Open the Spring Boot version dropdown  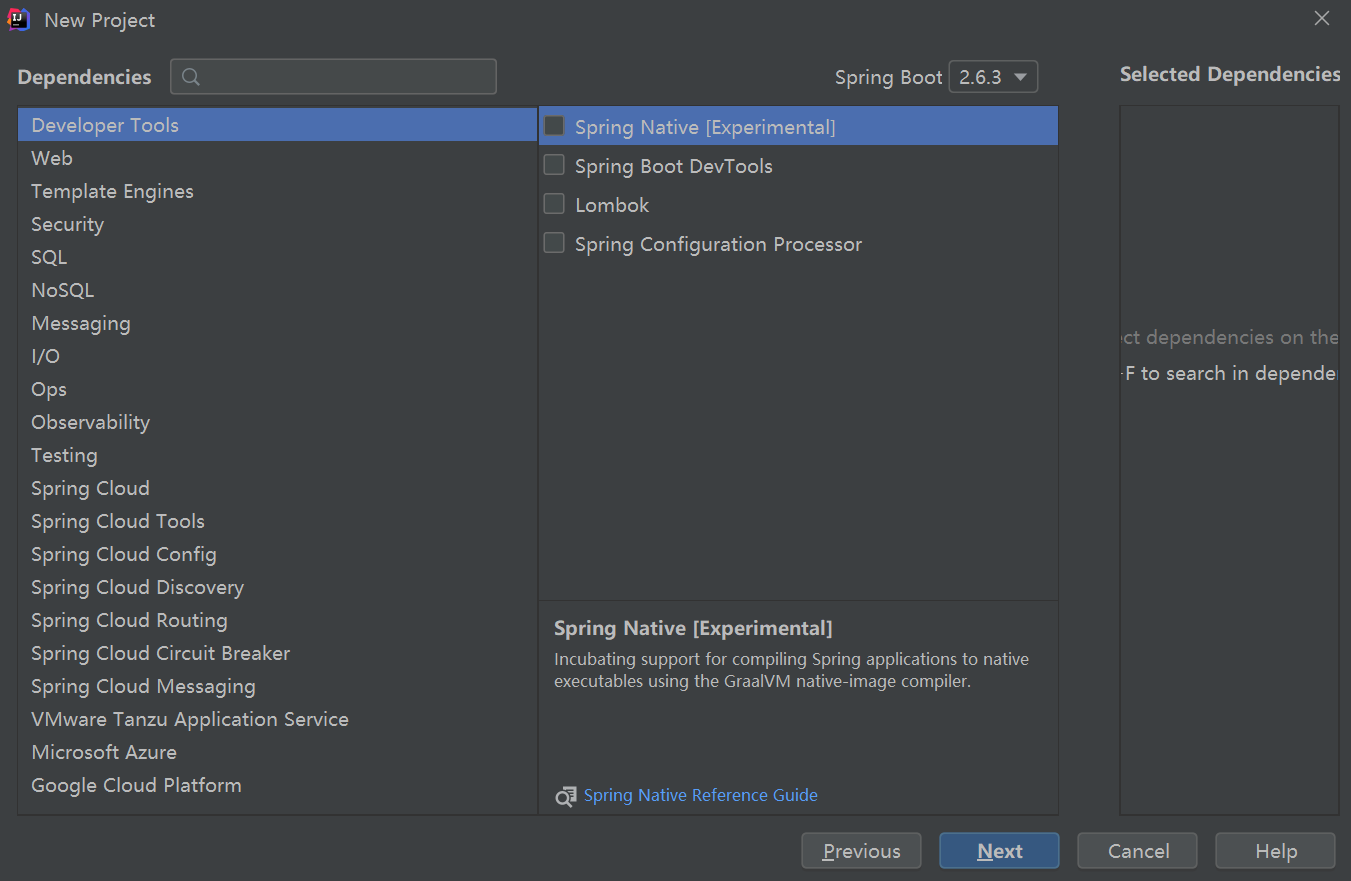[993, 77]
